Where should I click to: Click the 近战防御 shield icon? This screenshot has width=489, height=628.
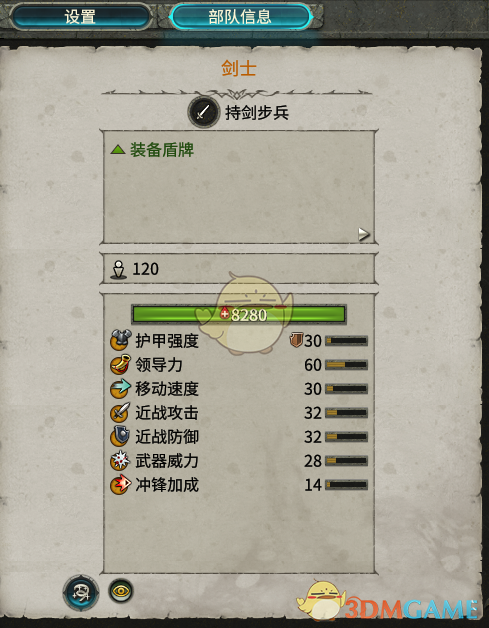pyautogui.click(x=121, y=437)
